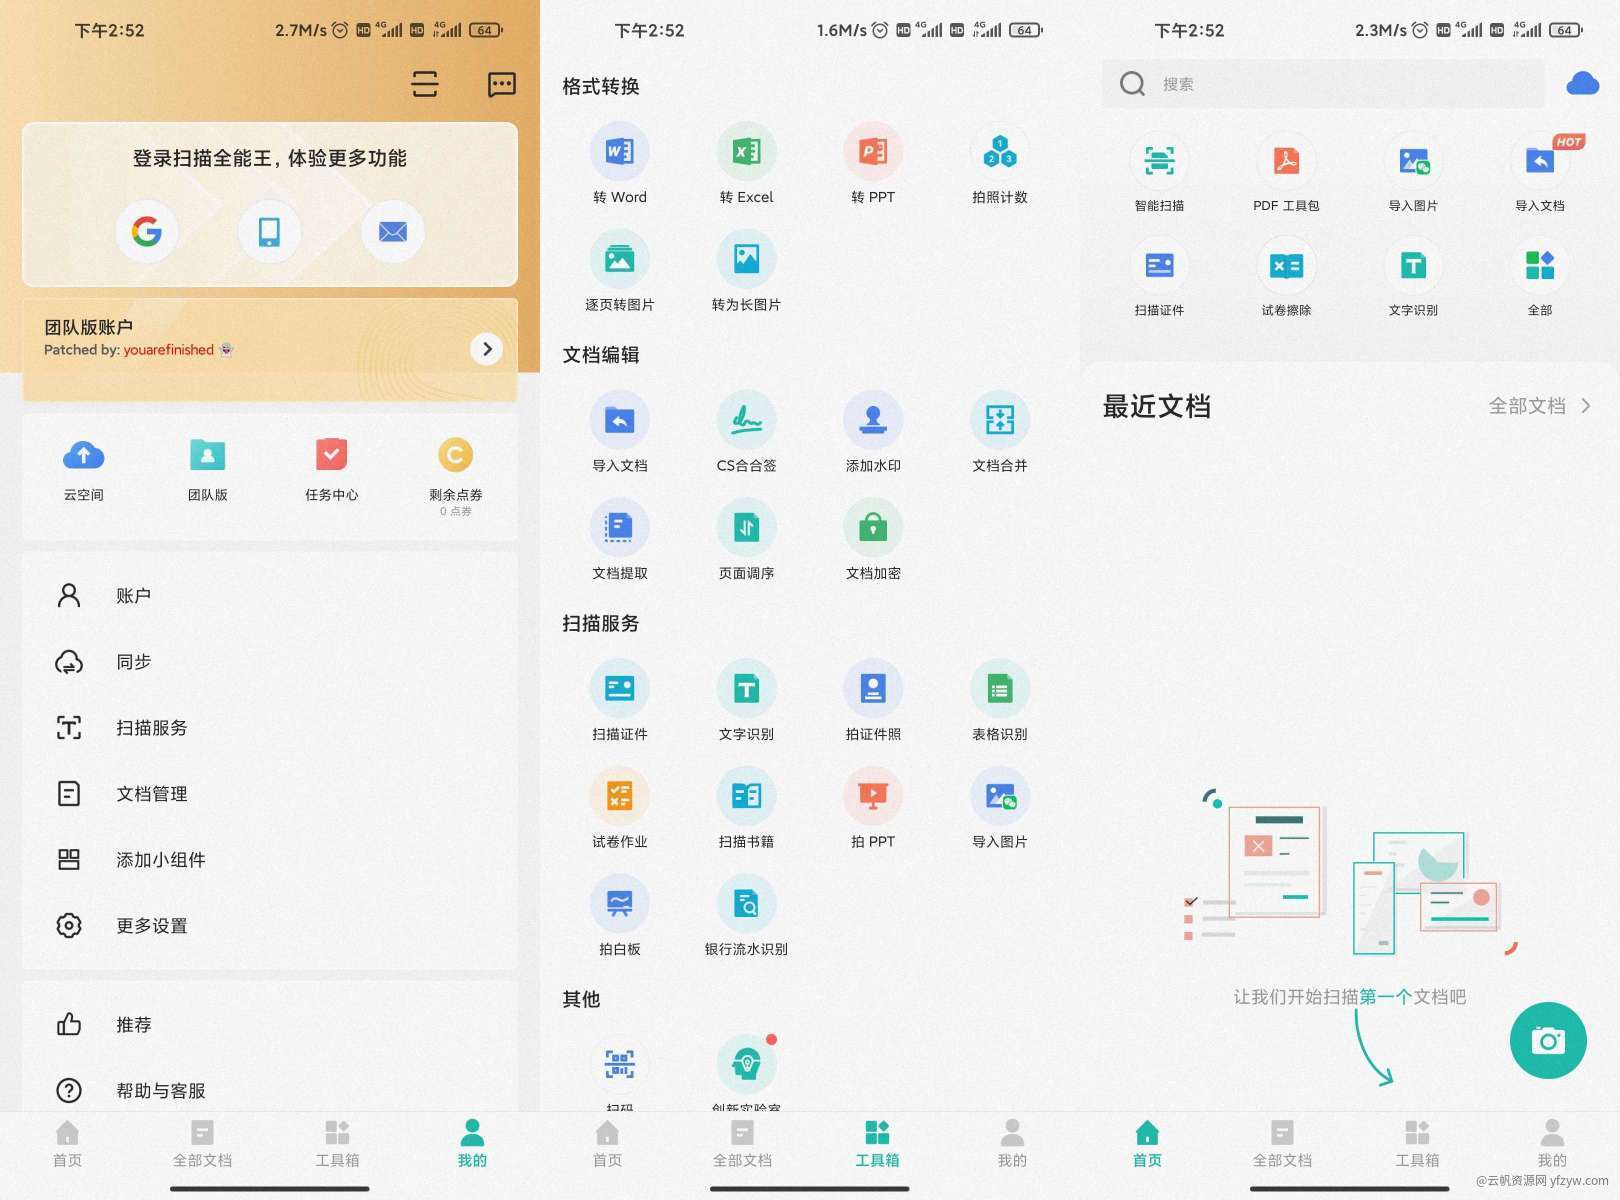
Task: Open the 表格识别 table tool
Action: tap(1000, 701)
